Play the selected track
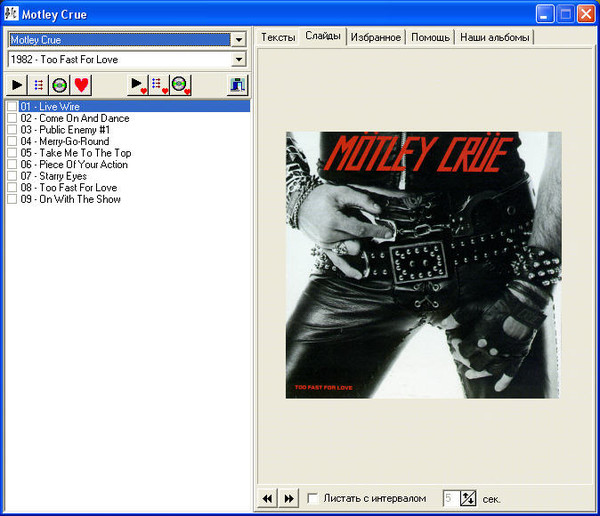The height and width of the screenshot is (516, 600). (x=16, y=85)
